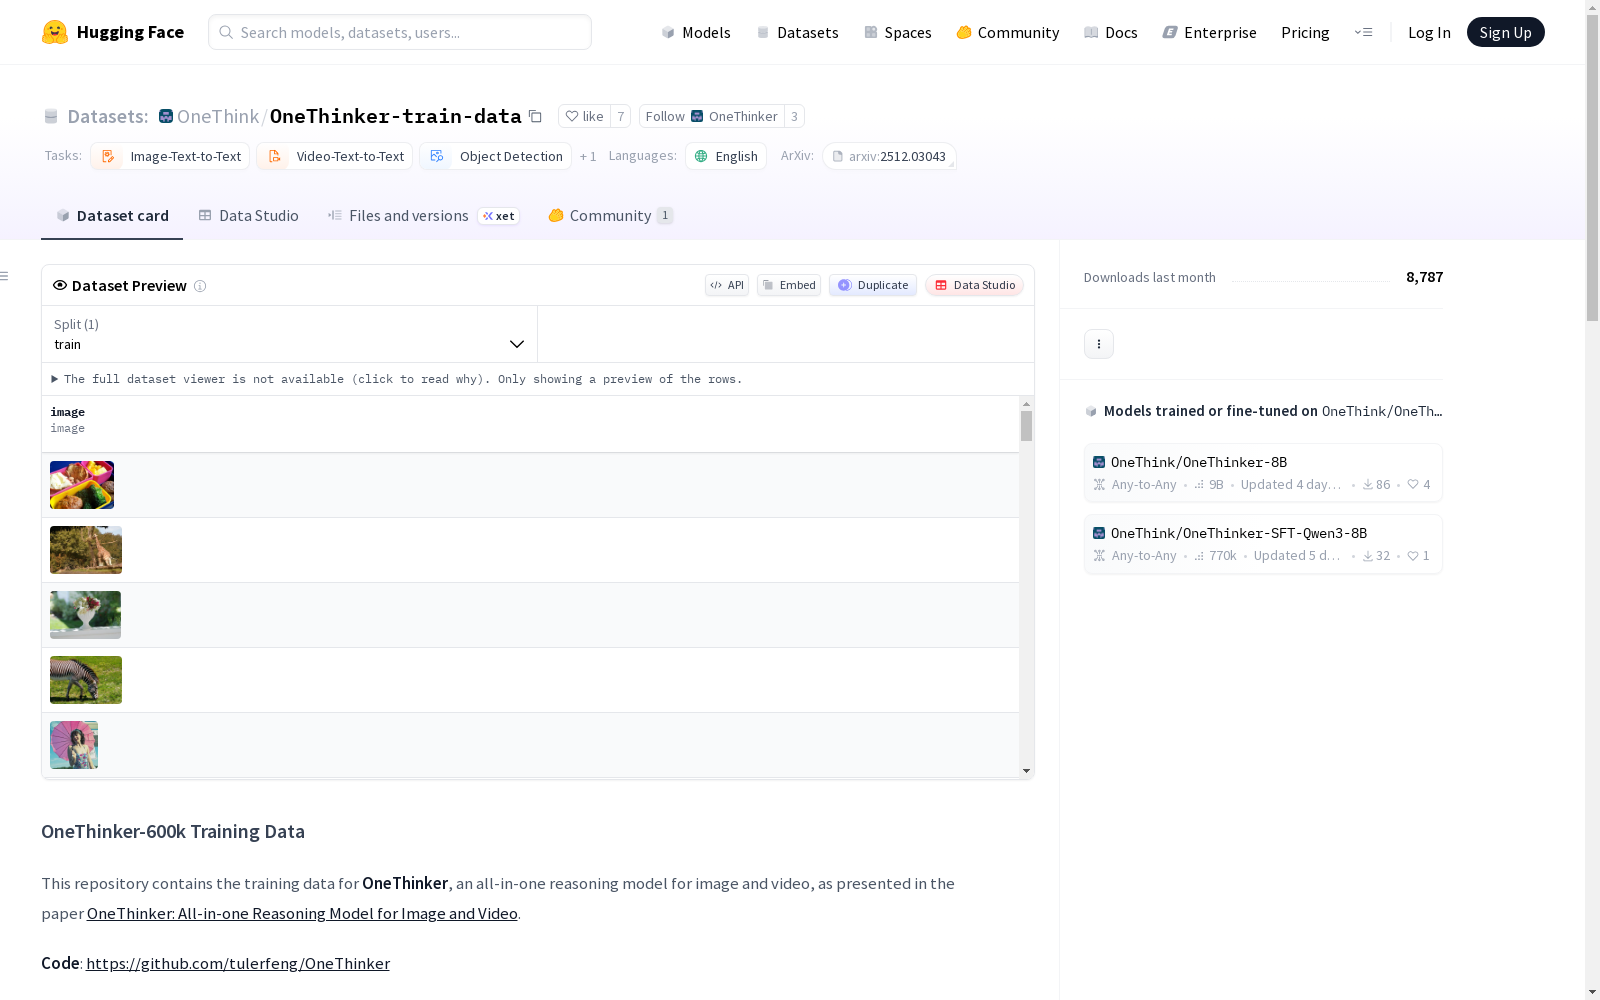Screen dimensions: 1600x1000
Task: Toggle the left sidebar outline icon
Action: coord(4,276)
